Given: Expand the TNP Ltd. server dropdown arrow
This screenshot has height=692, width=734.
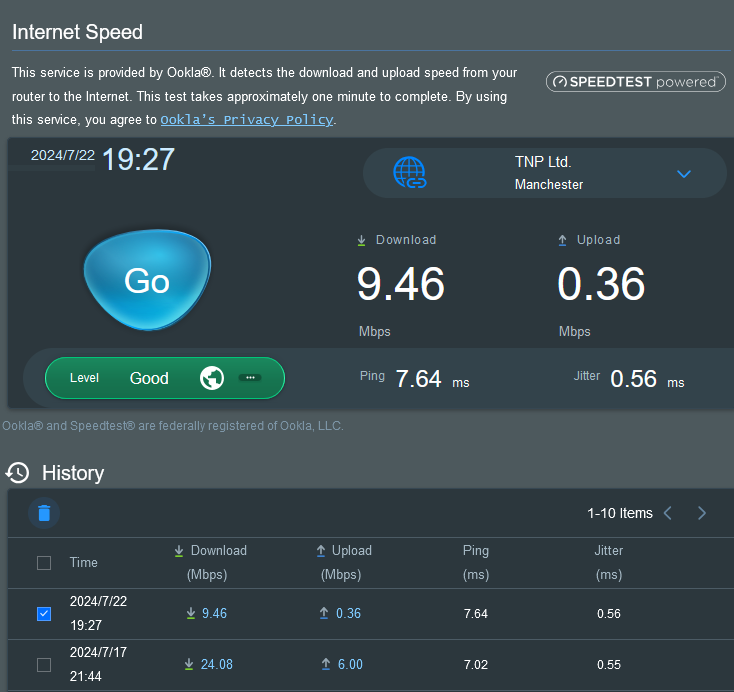Looking at the screenshot, I should [x=684, y=174].
